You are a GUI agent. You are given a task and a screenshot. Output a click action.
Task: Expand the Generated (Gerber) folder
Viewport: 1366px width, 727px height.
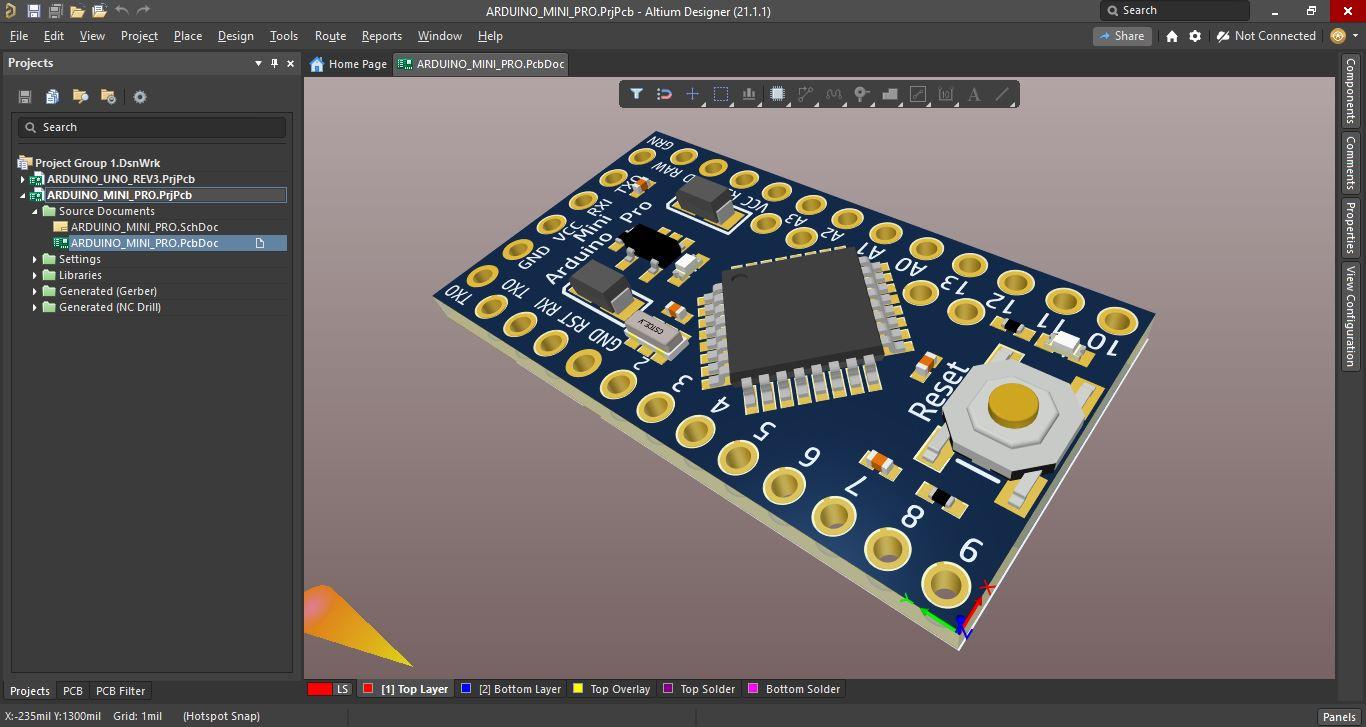pos(35,291)
